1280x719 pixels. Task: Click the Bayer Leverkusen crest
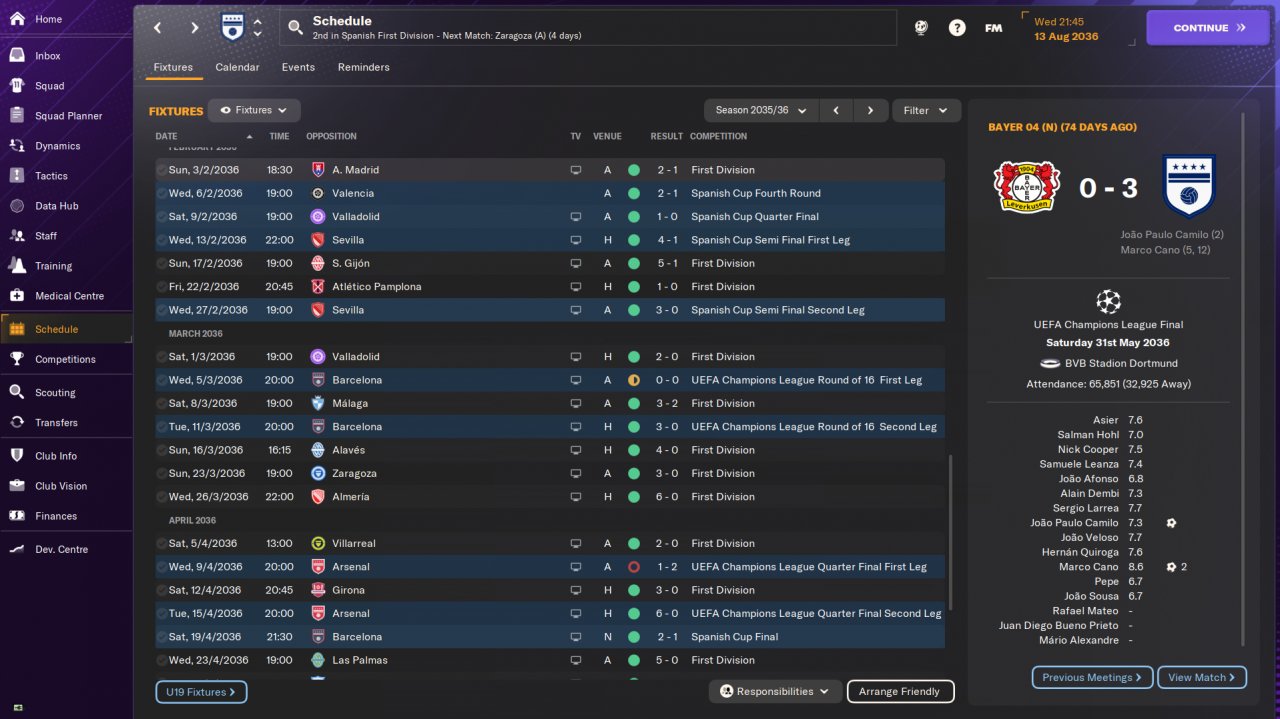coord(1026,187)
